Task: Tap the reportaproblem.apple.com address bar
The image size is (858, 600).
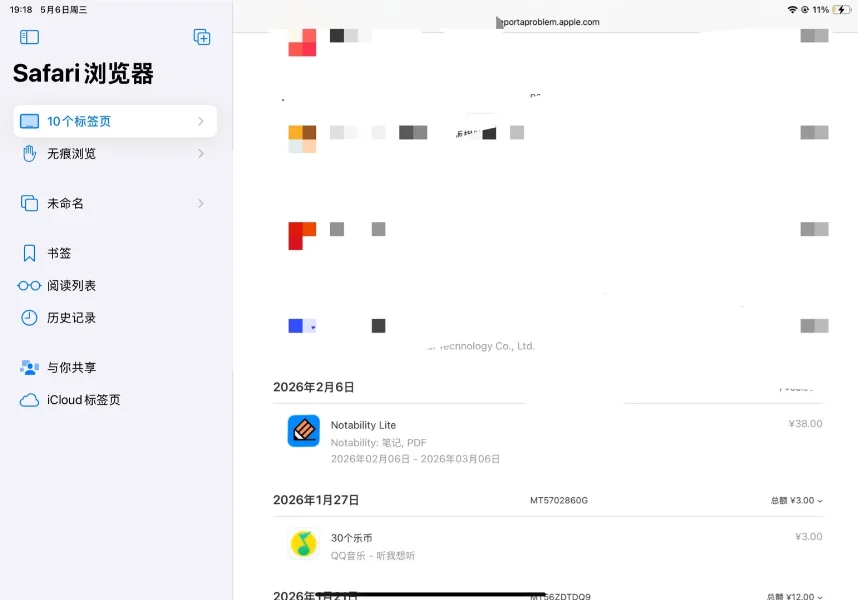Action: 548,22
